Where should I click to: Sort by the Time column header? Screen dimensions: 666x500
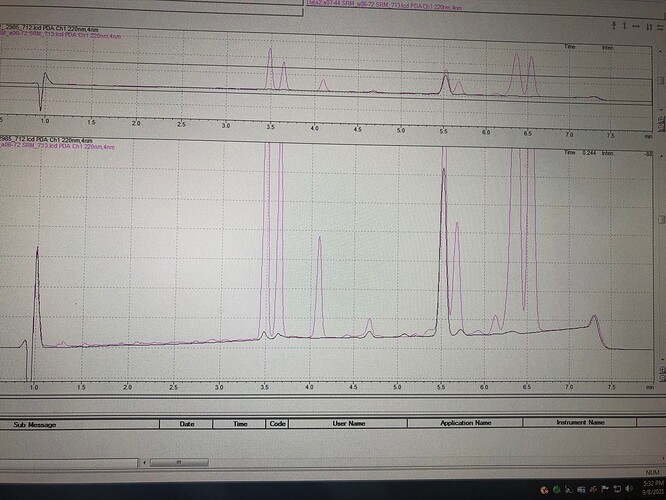point(240,424)
